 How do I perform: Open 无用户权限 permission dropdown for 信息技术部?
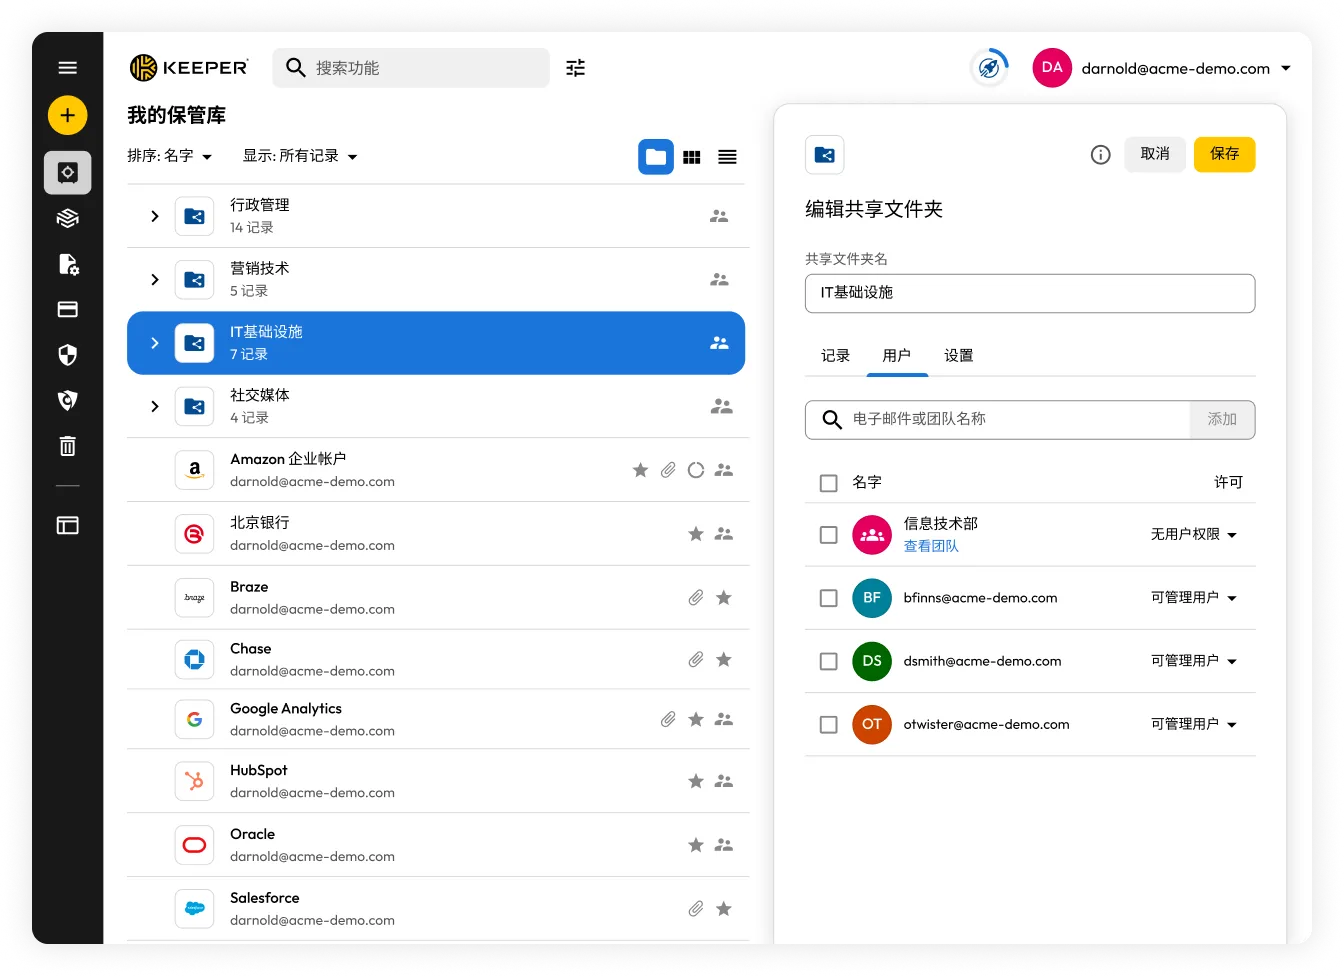(x=1194, y=535)
